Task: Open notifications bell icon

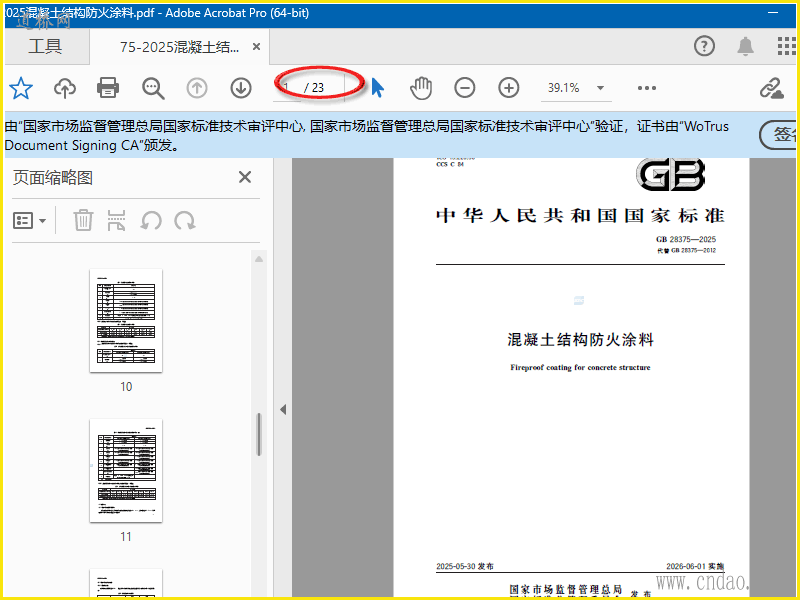Action: 745,46
